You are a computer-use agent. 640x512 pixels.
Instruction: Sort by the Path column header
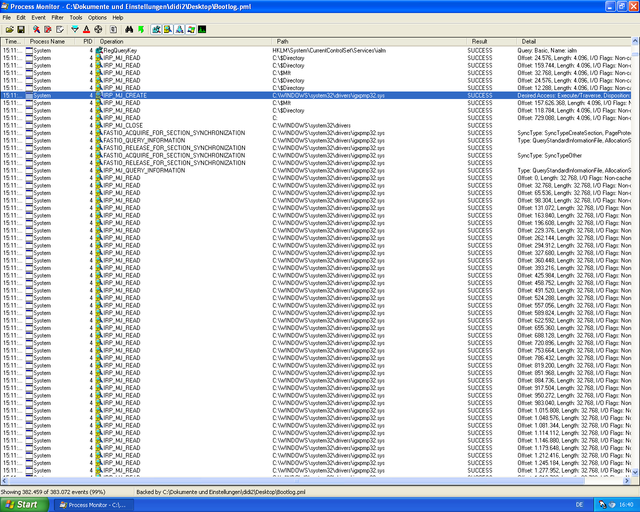click(369, 42)
